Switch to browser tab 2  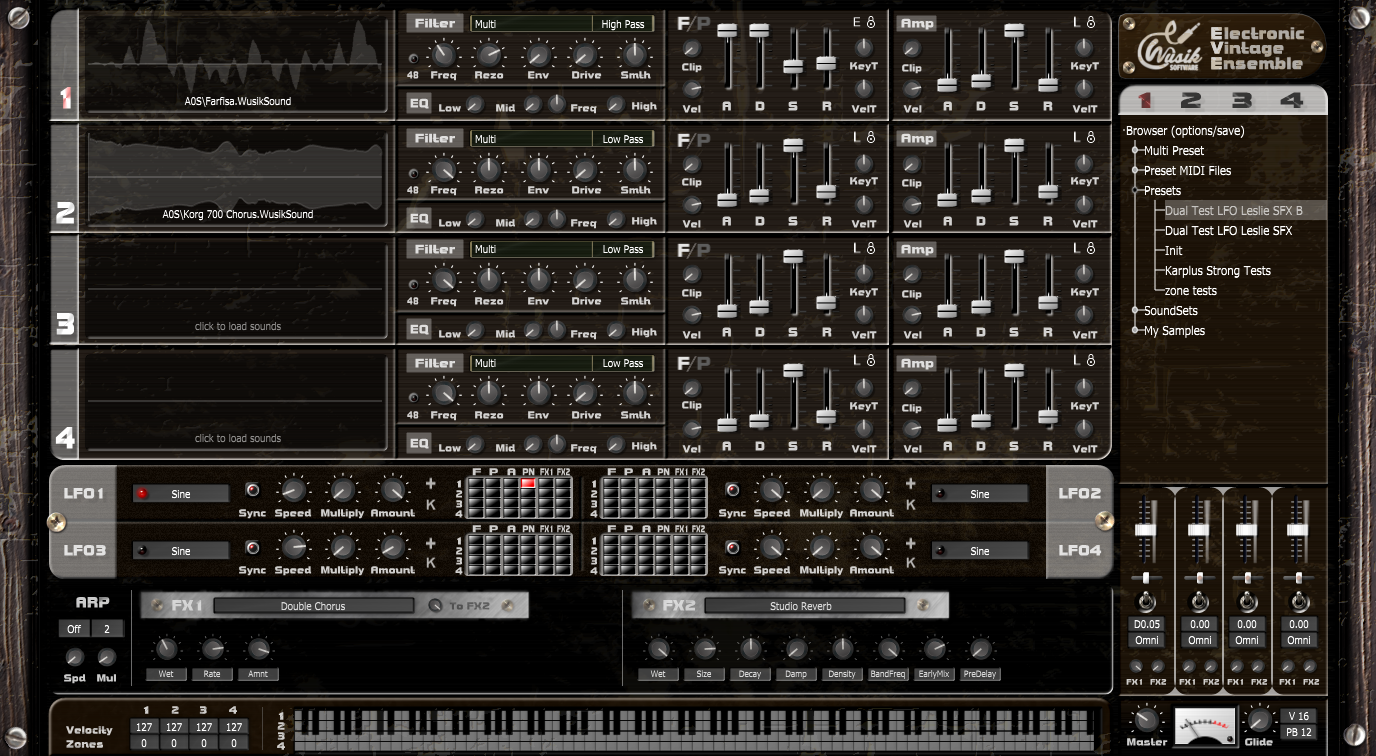(x=1190, y=100)
